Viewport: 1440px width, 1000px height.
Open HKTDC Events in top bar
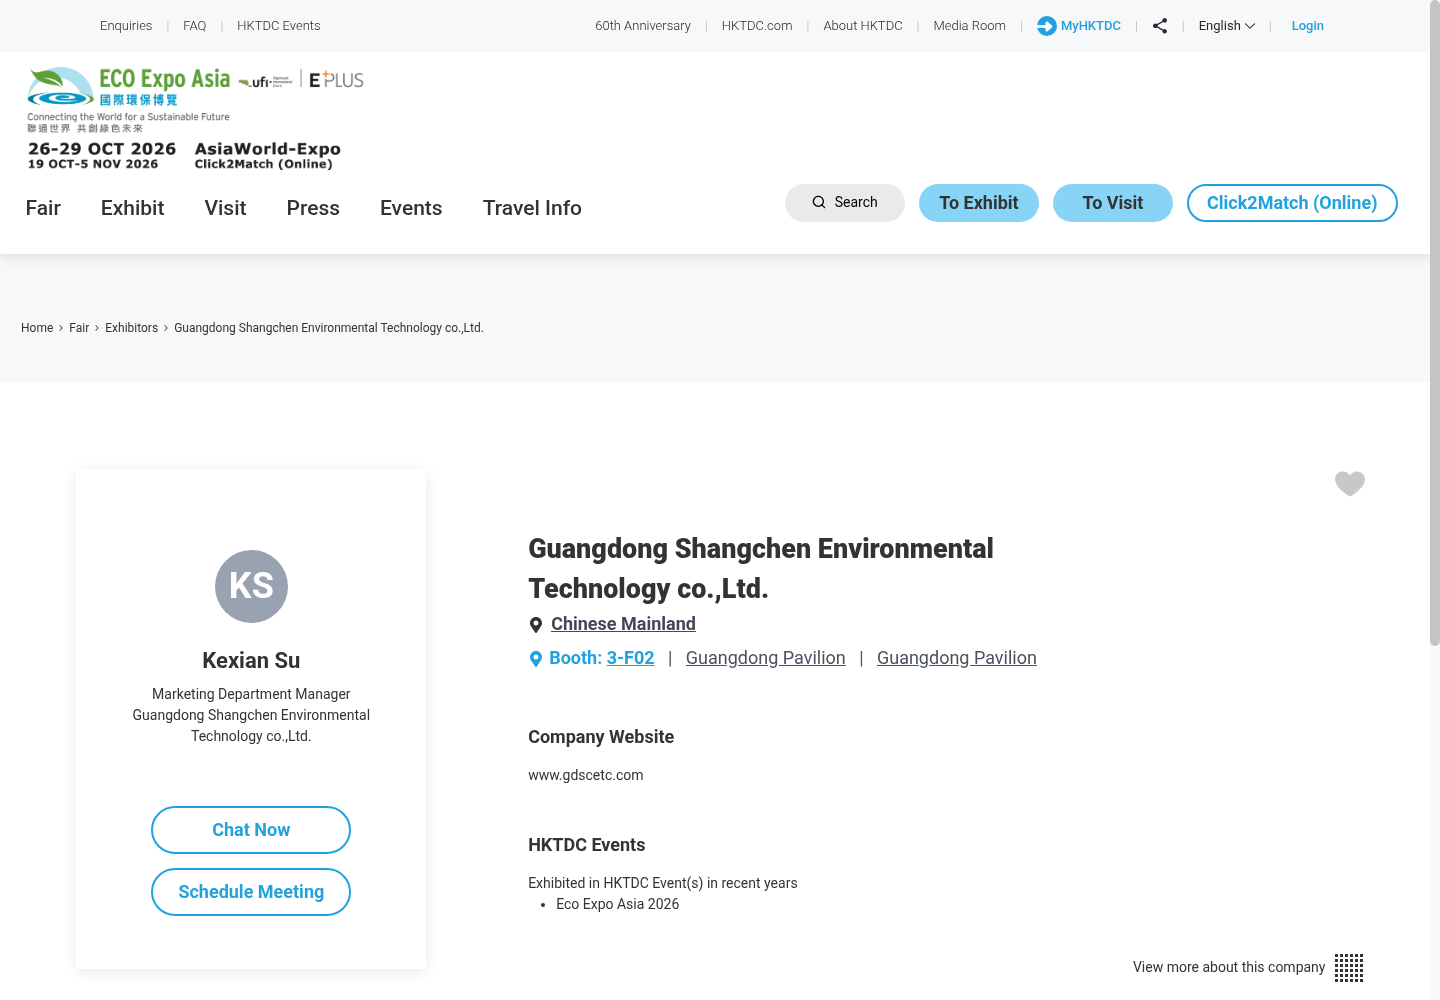[x=279, y=26]
